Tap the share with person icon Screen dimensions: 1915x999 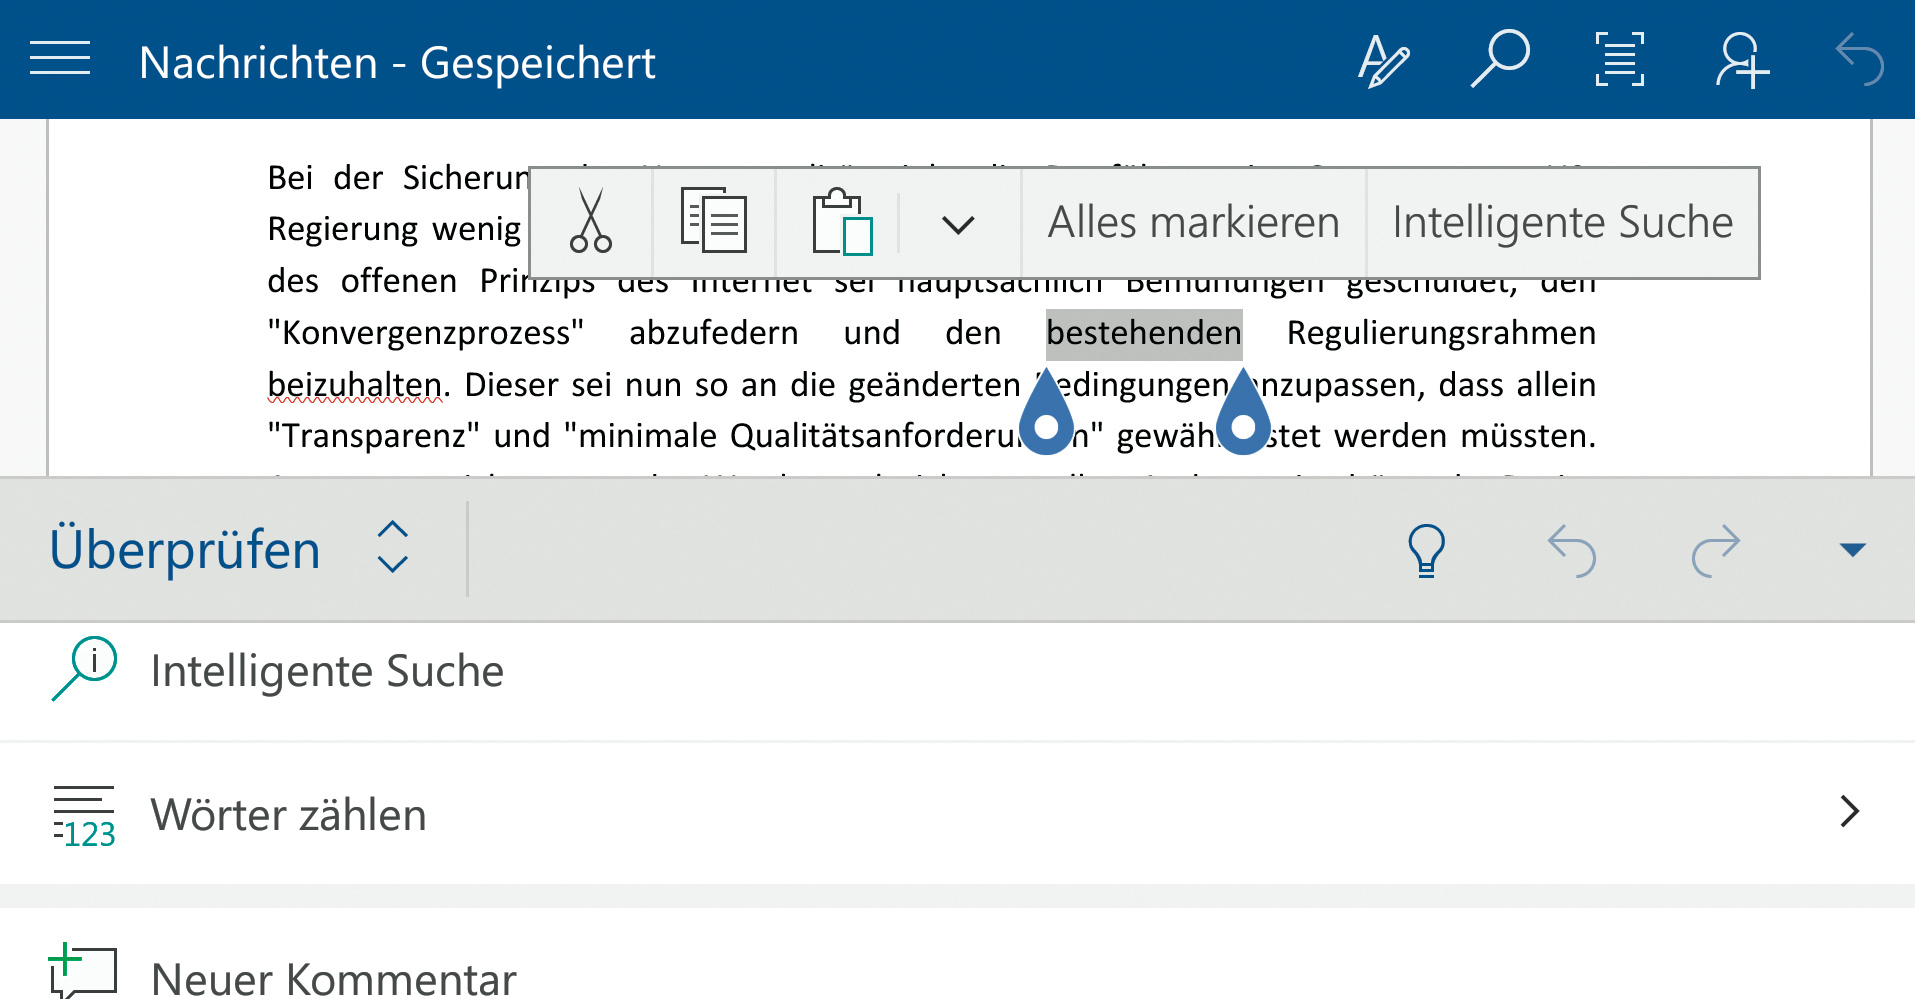1741,60
